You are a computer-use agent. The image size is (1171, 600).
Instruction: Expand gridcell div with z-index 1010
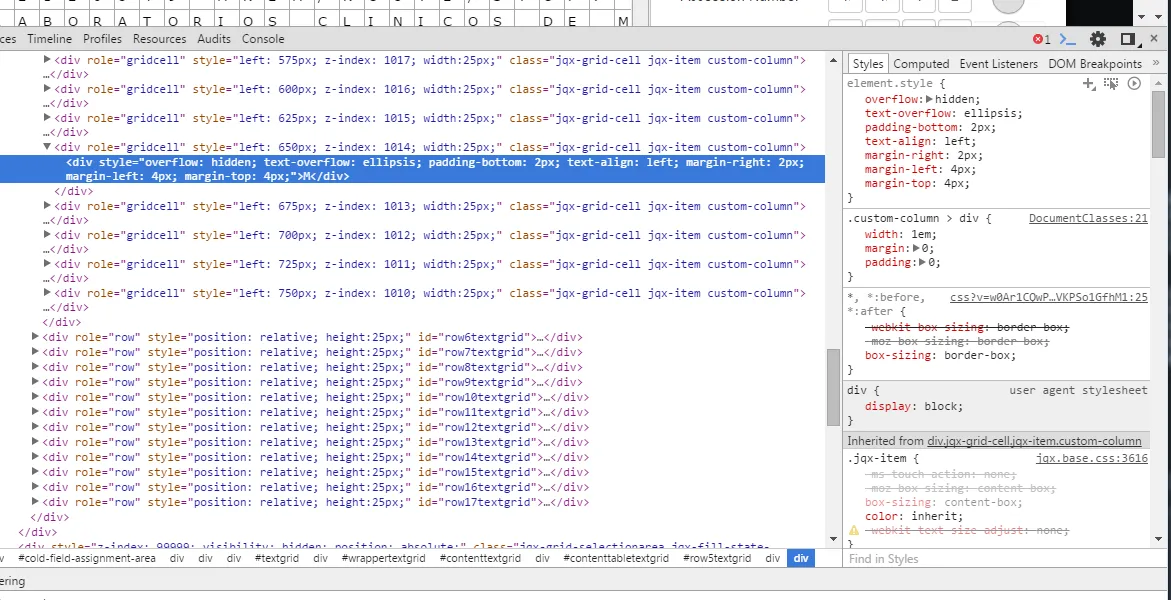(47, 293)
